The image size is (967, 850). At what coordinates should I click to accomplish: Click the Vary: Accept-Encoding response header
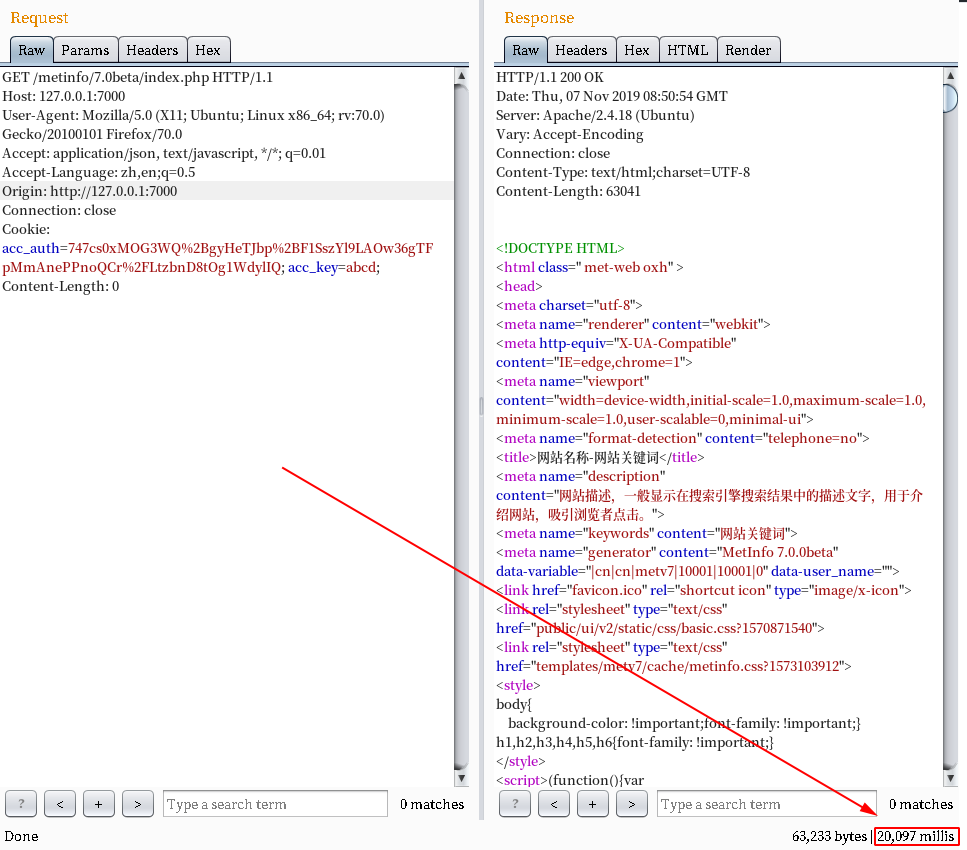[x=569, y=134]
